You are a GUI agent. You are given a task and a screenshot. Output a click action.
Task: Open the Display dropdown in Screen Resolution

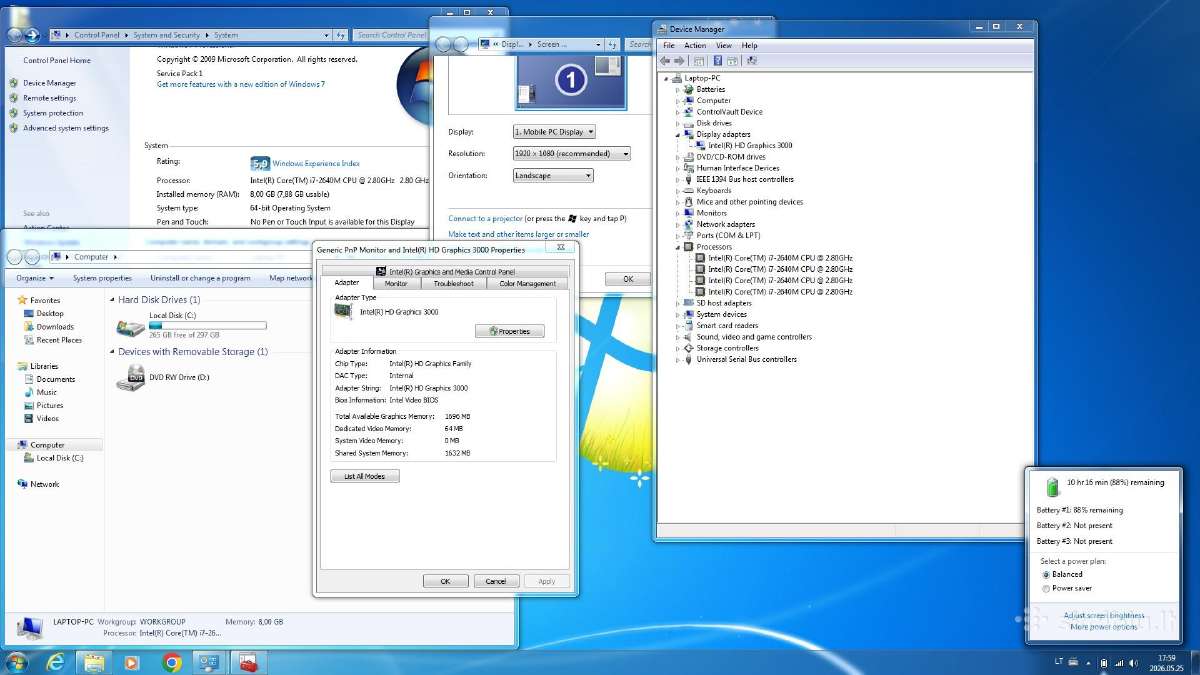tap(554, 132)
